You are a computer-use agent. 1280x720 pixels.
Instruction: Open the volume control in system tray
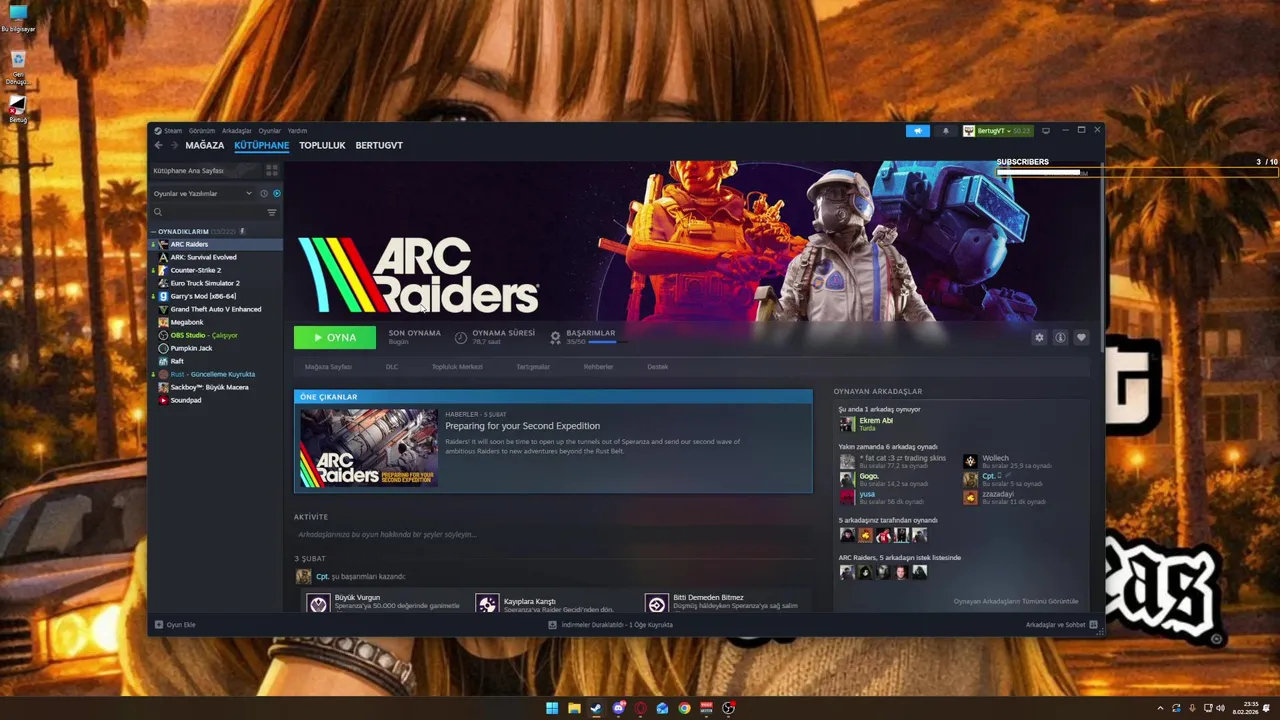pyautogui.click(x=1221, y=708)
